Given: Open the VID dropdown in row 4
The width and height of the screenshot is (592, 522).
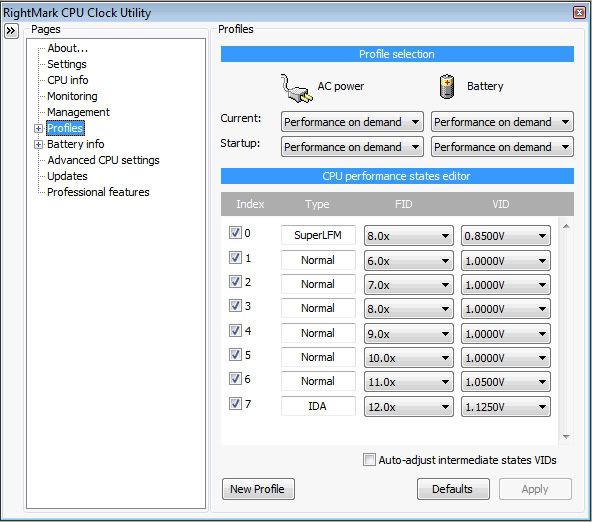Looking at the screenshot, I should (x=506, y=334).
